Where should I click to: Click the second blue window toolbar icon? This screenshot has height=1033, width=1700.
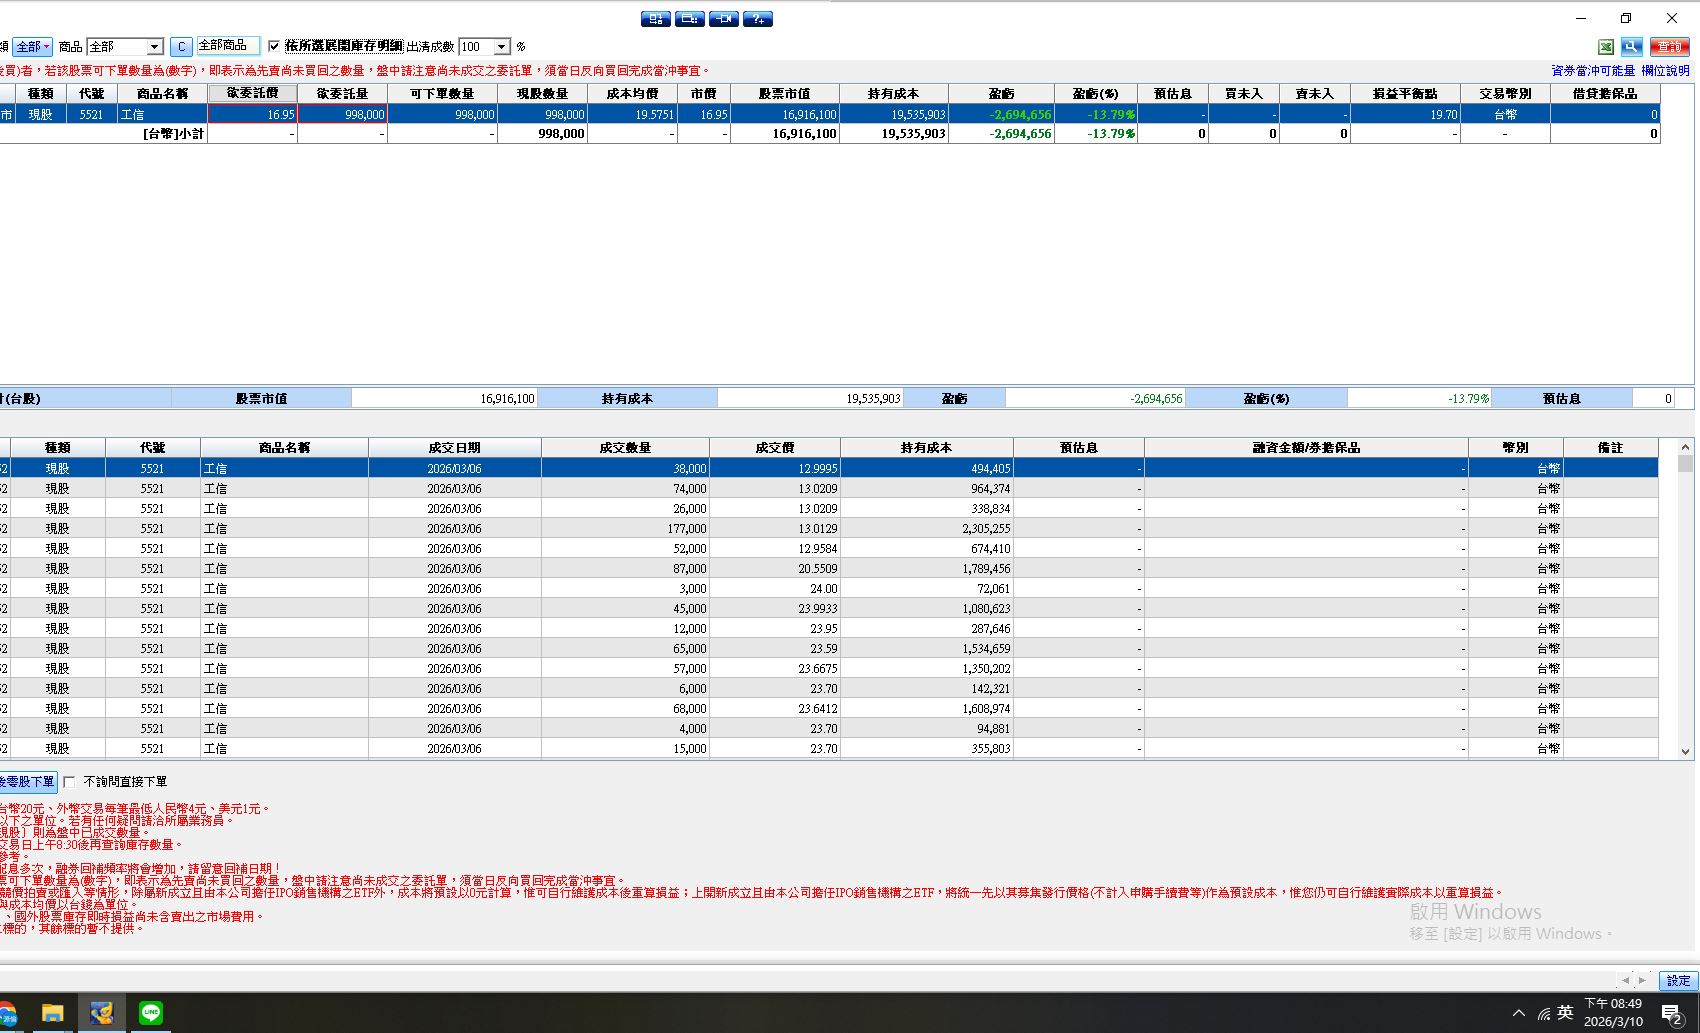[690, 19]
